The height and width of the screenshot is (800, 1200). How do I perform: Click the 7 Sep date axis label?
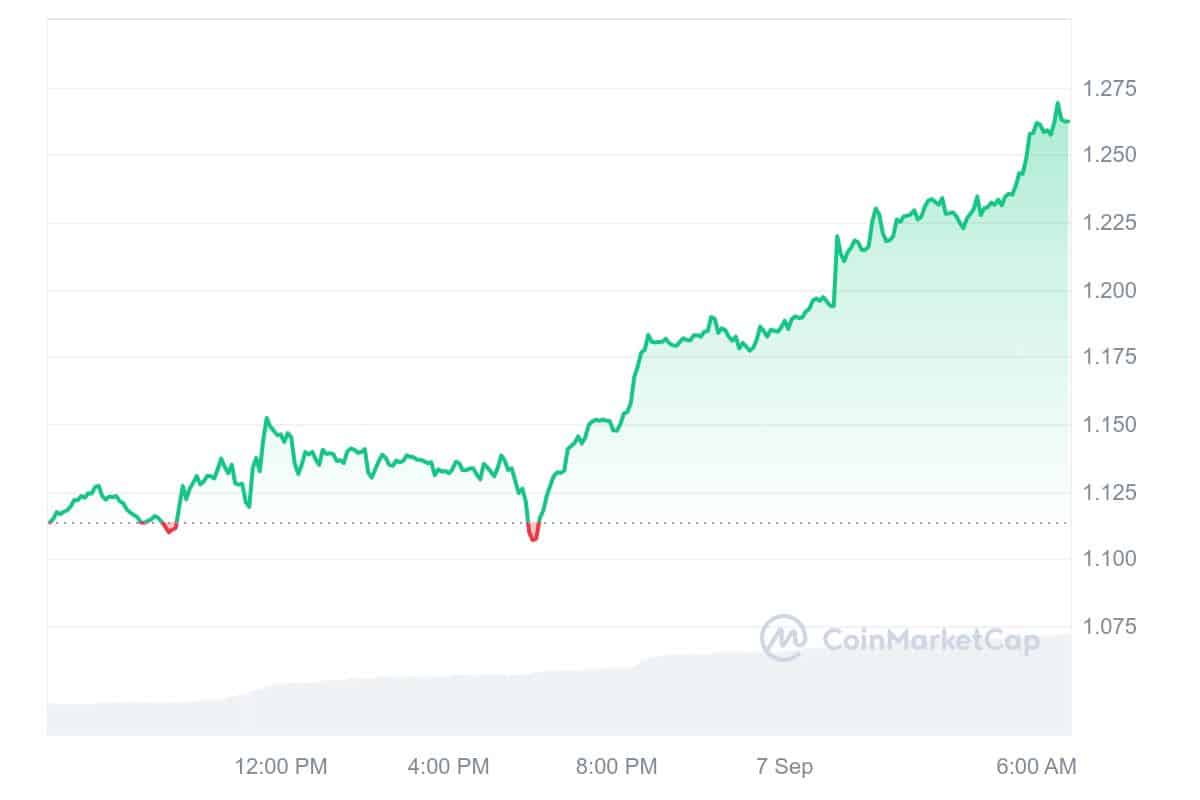[783, 767]
